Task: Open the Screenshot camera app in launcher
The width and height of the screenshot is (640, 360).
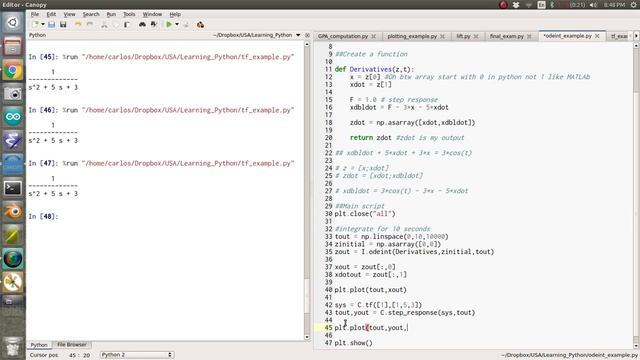Action: [13, 93]
